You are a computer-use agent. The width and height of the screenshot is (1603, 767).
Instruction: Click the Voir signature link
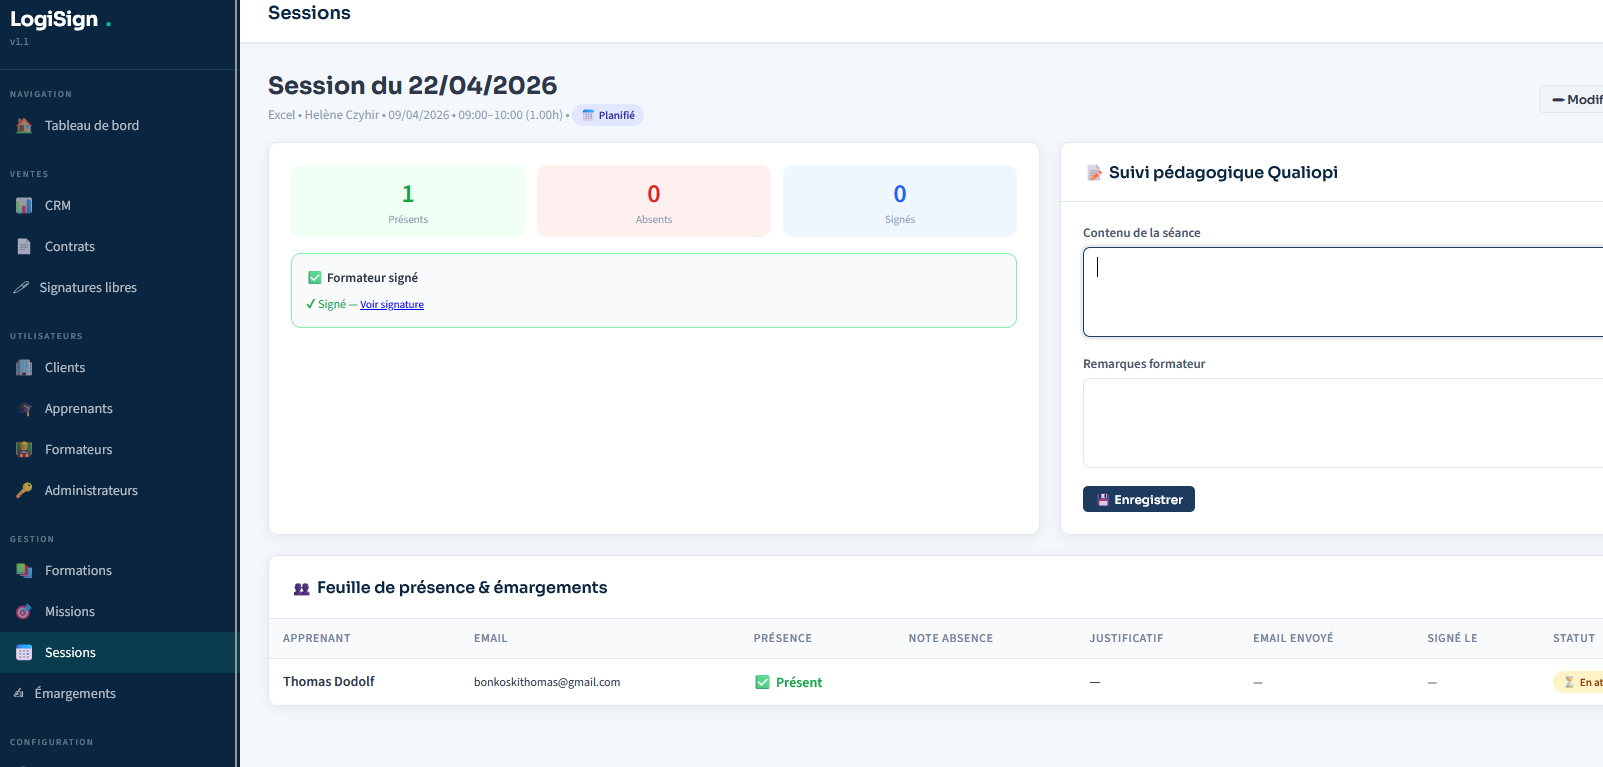click(x=392, y=305)
